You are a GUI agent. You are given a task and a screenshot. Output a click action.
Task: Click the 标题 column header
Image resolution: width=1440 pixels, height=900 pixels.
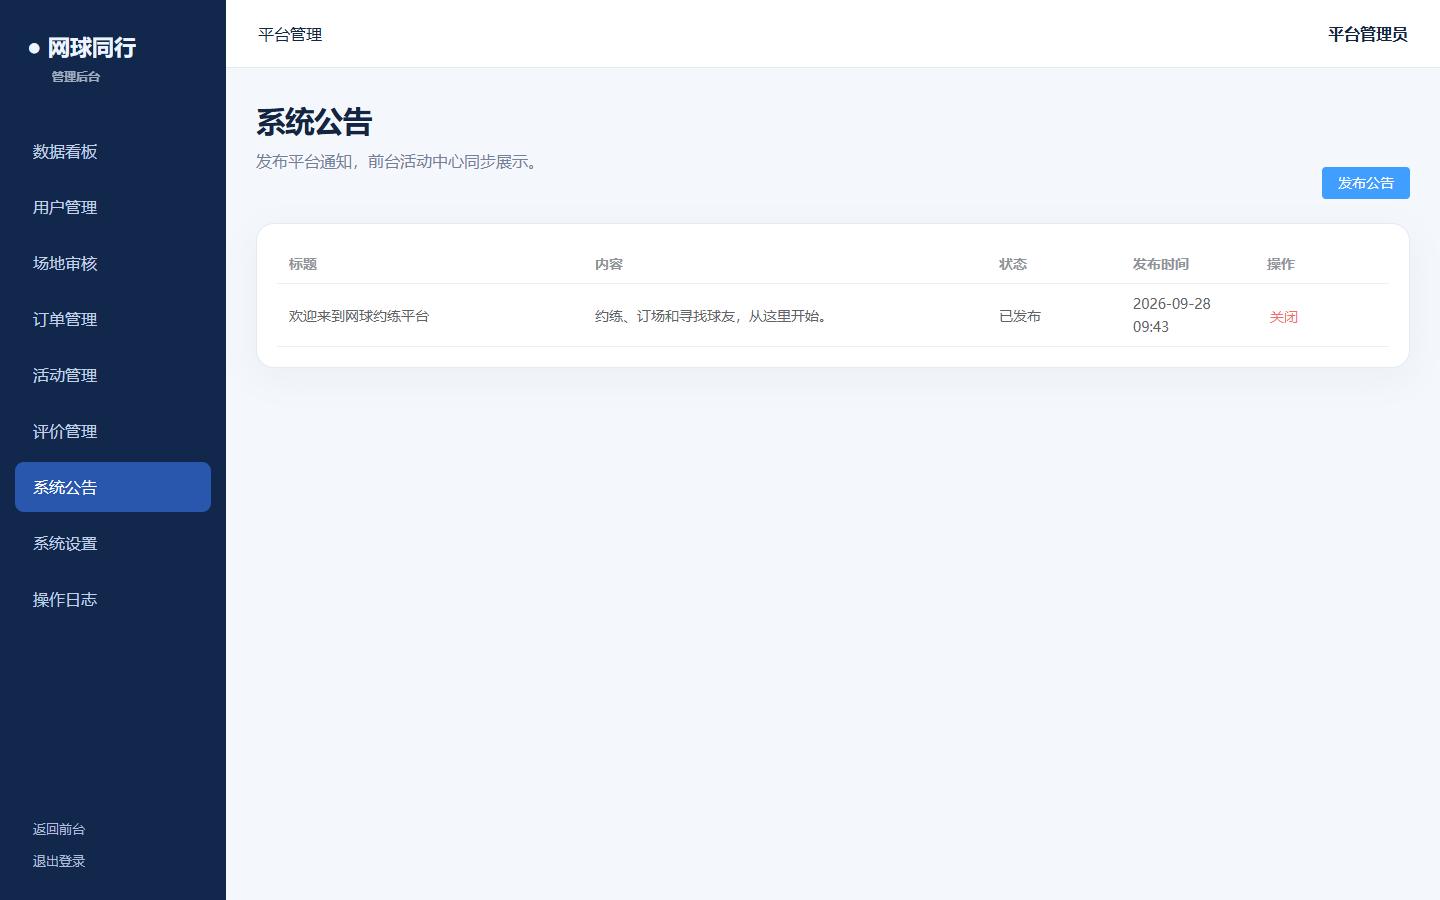[303, 264]
